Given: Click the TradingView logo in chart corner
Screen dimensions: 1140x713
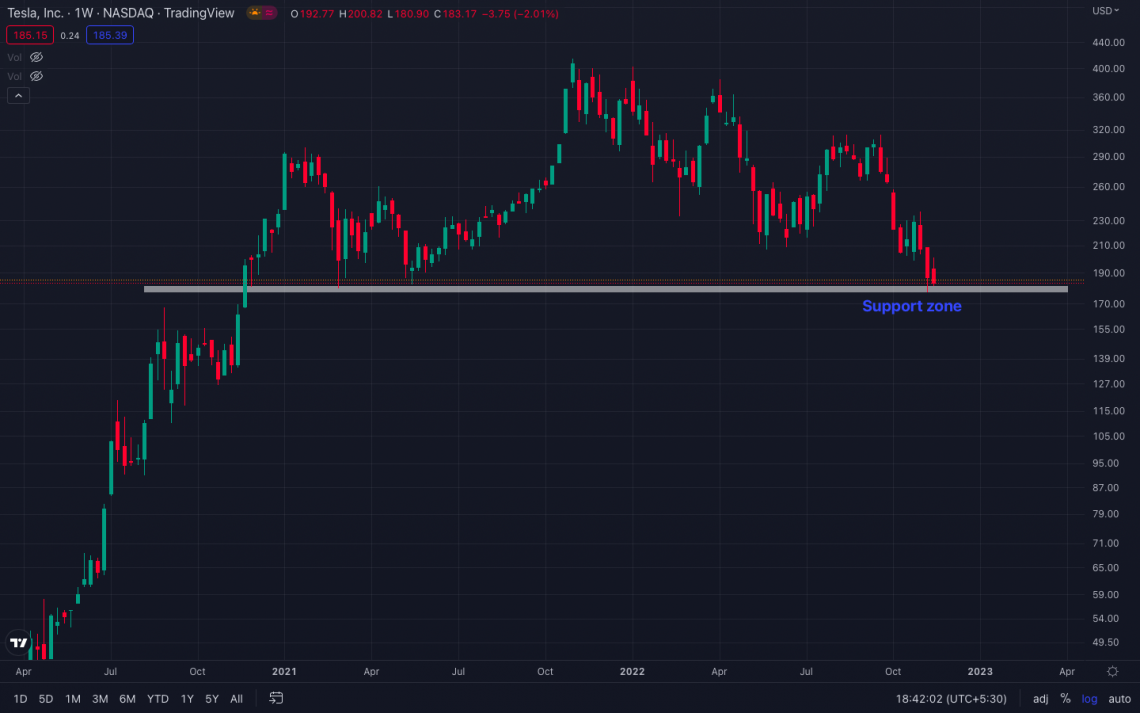Looking at the screenshot, I should click(x=18, y=643).
